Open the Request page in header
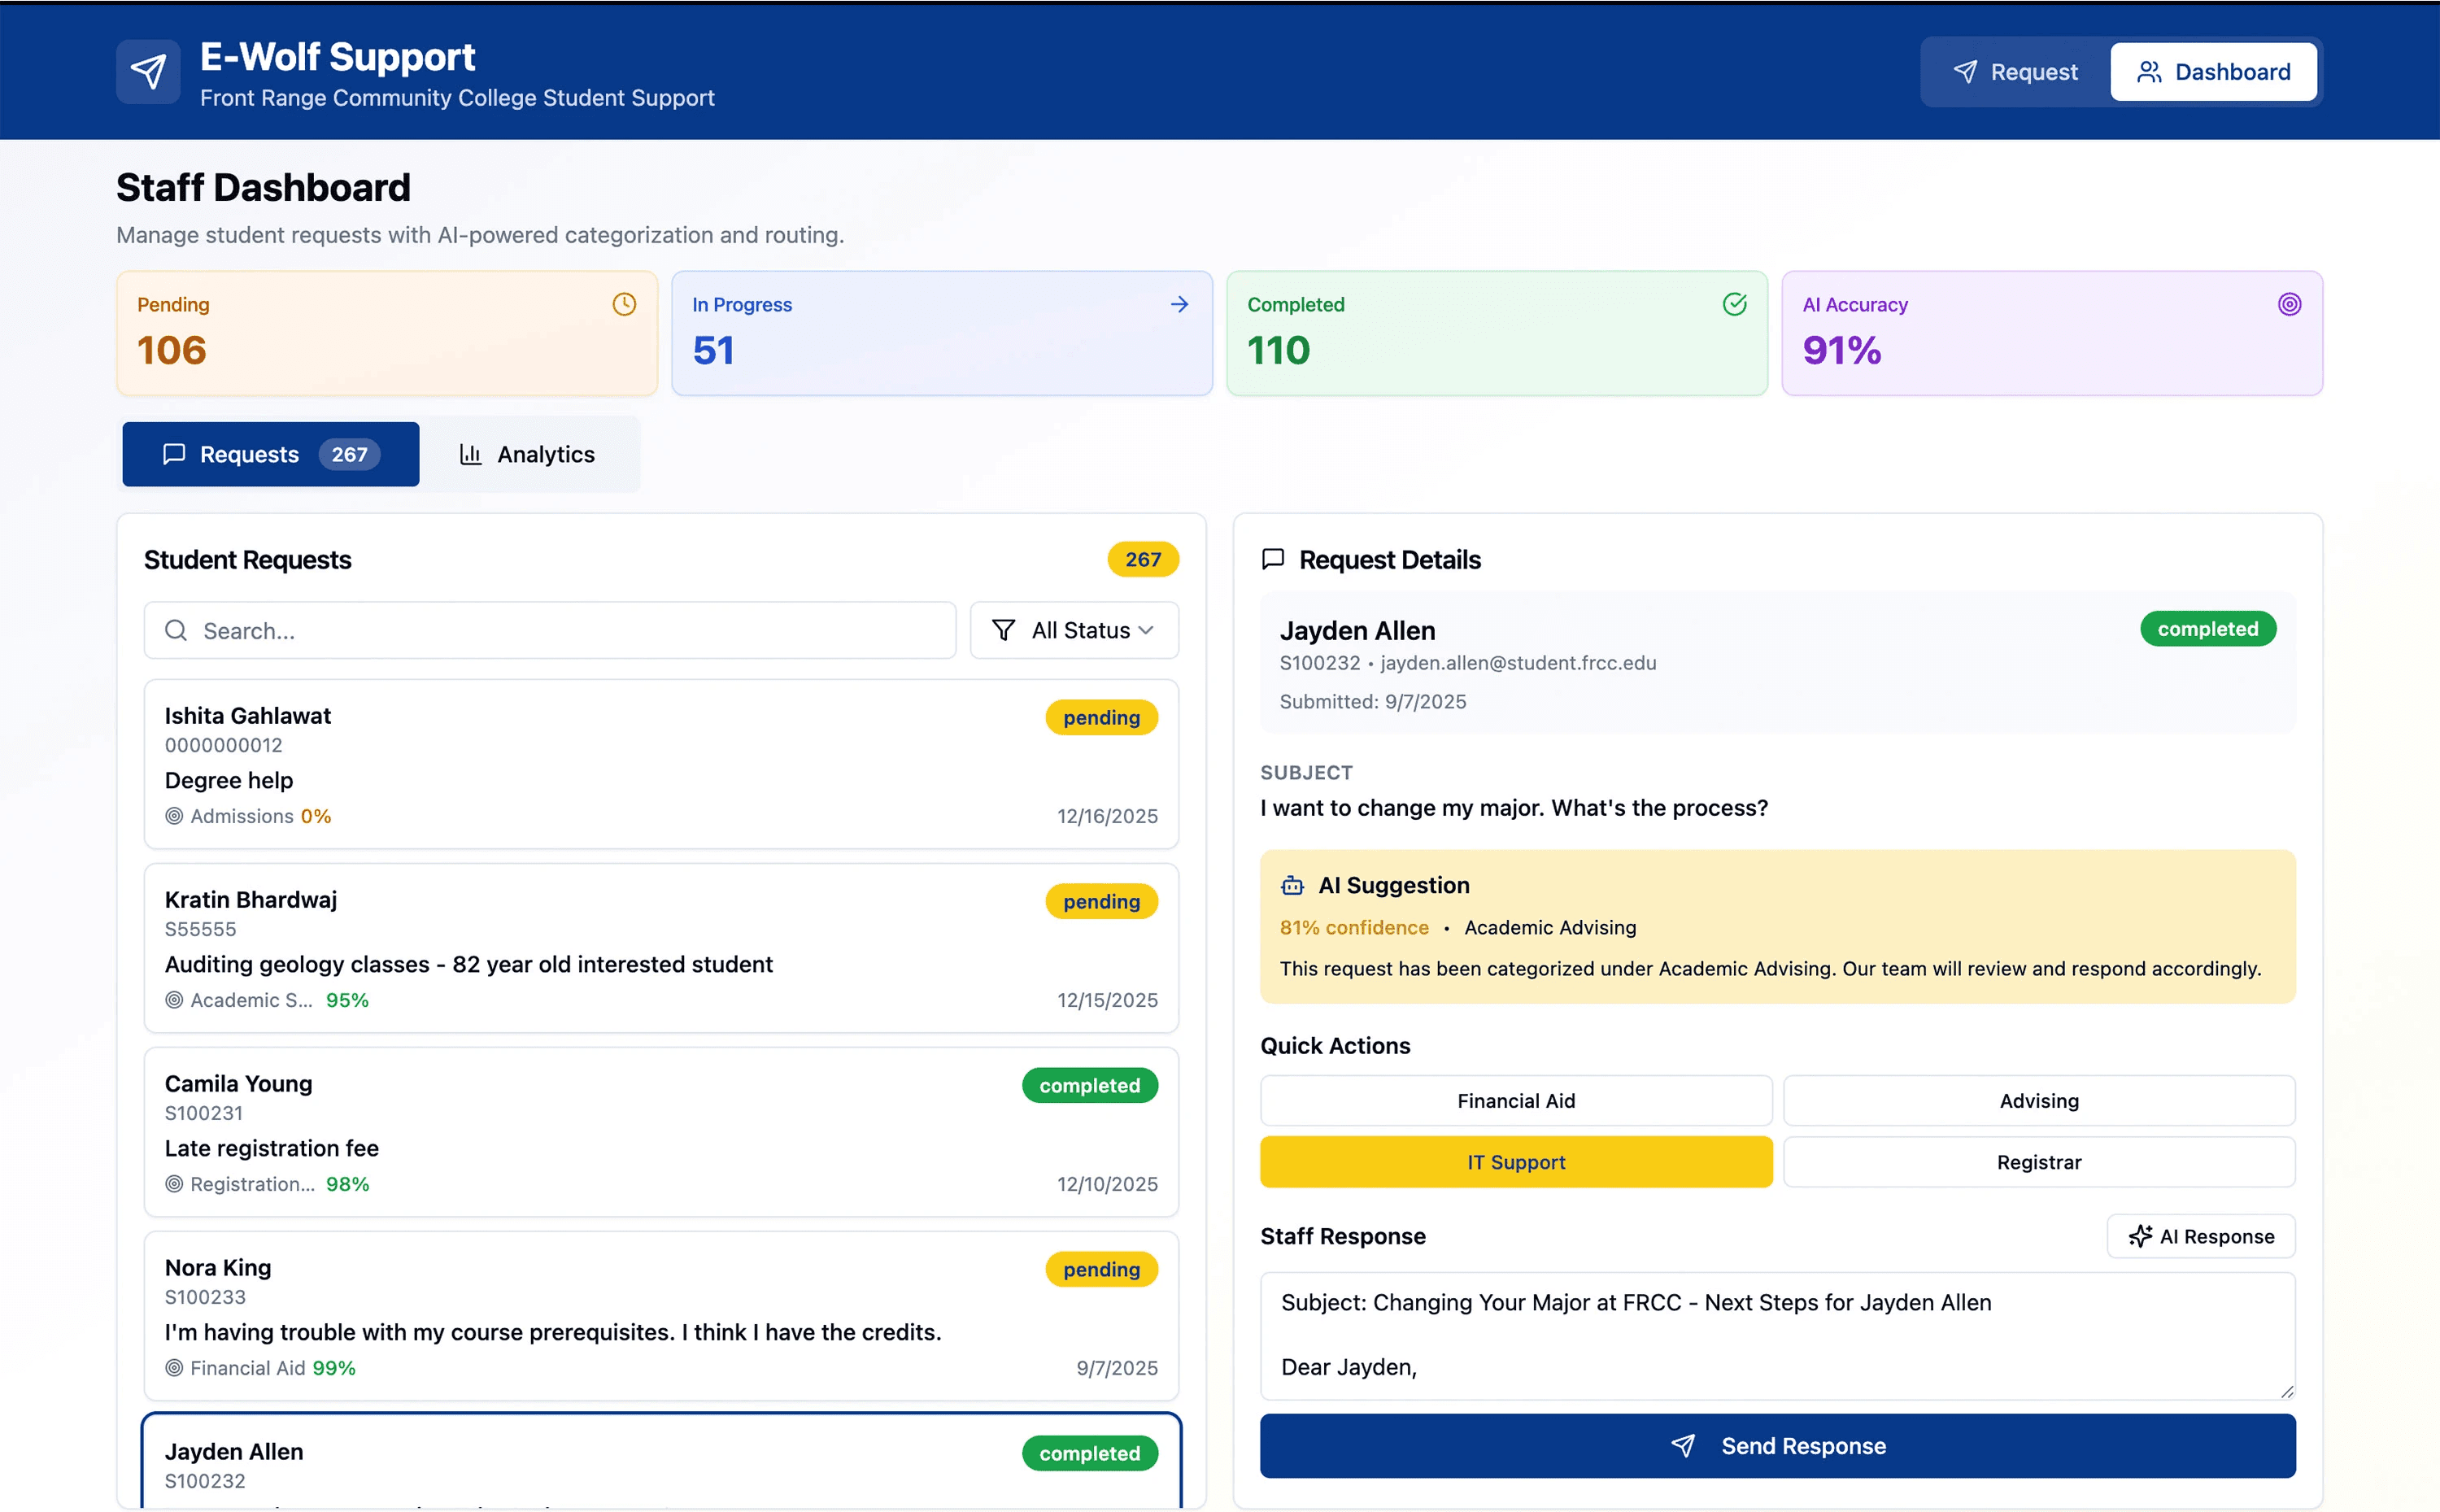The width and height of the screenshot is (2440, 1512). 2015,72
